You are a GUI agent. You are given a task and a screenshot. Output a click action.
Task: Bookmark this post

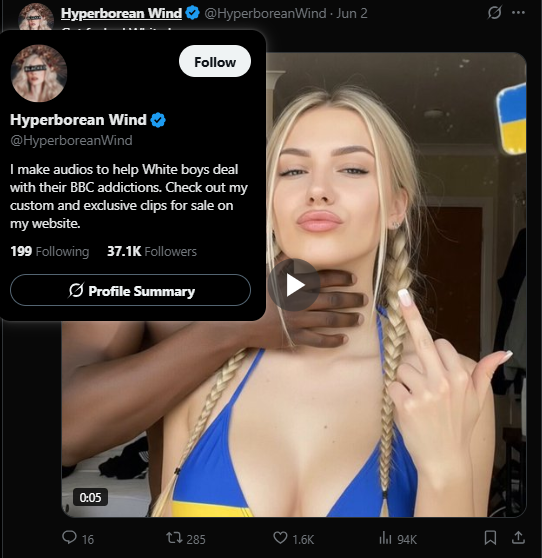coord(490,538)
